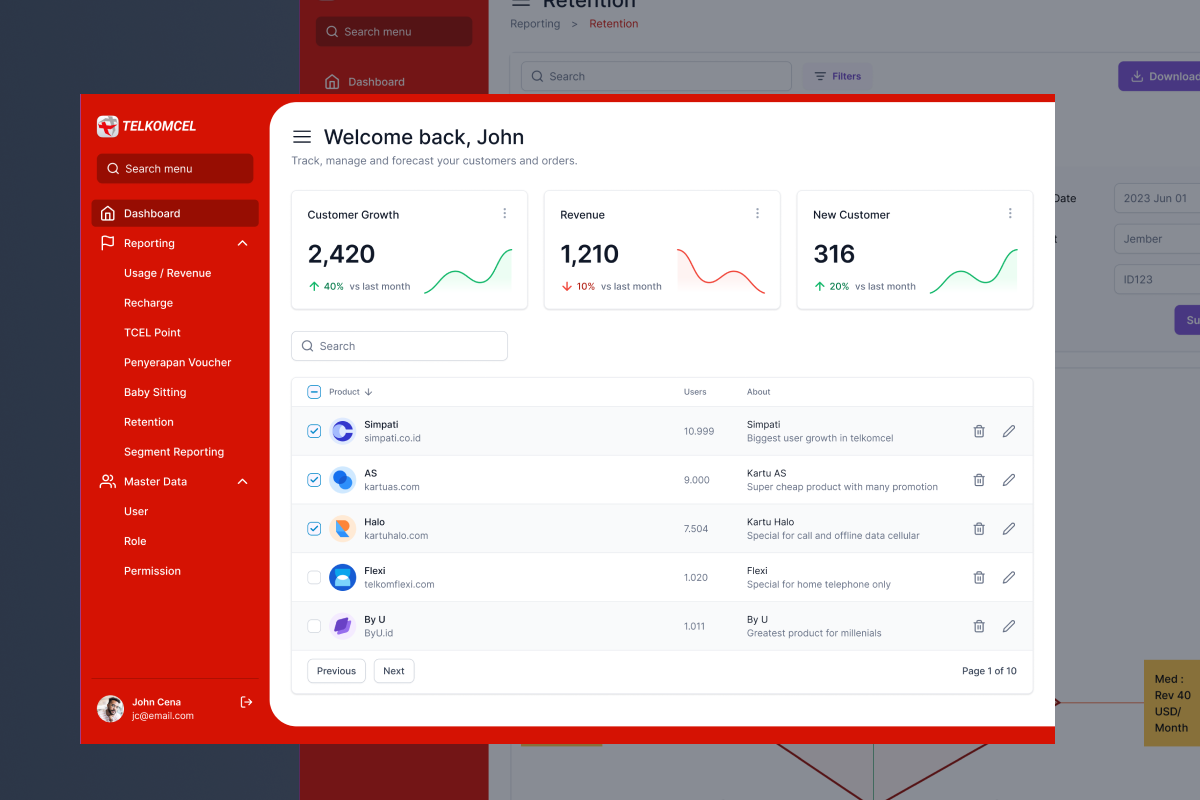The height and width of the screenshot is (800, 1200).
Task: Click the hamburger menu icon beside Welcome back
Action: pos(301,137)
